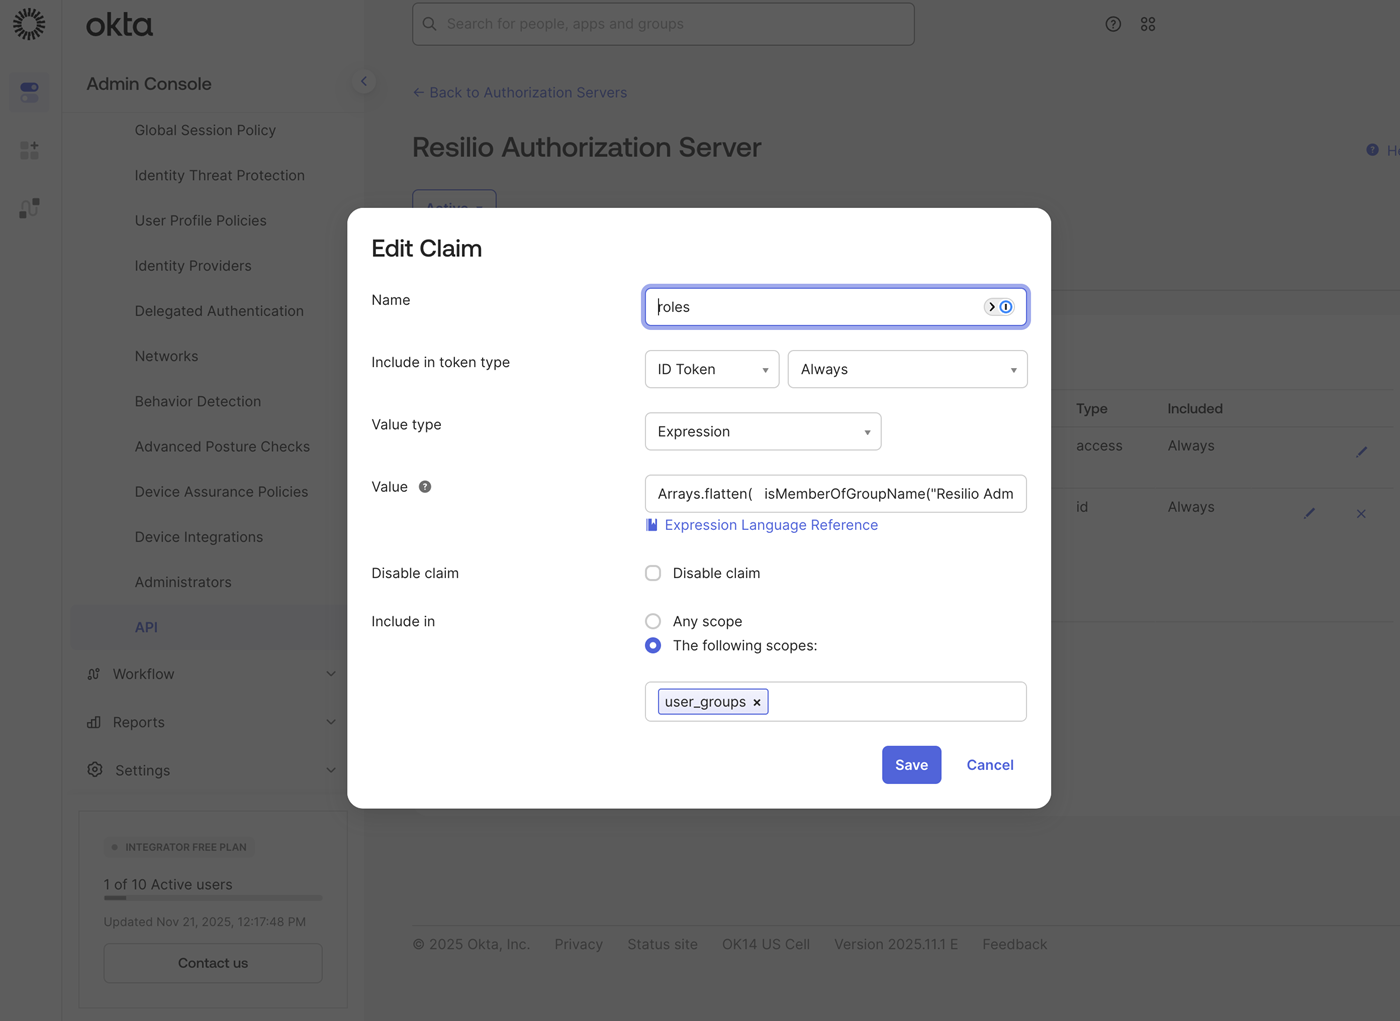Open the Expression Language Reference link
Image resolution: width=1400 pixels, height=1021 pixels.
coord(770,524)
